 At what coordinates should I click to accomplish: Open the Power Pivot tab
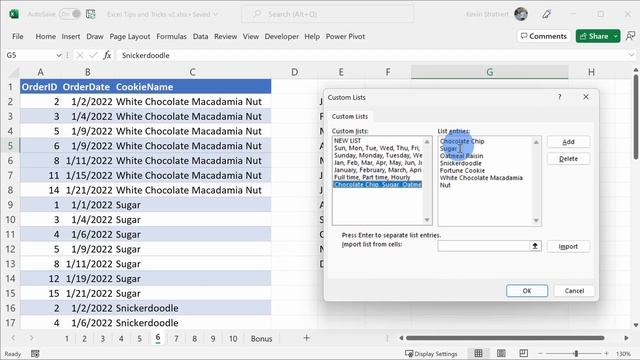tap(345, 36)
